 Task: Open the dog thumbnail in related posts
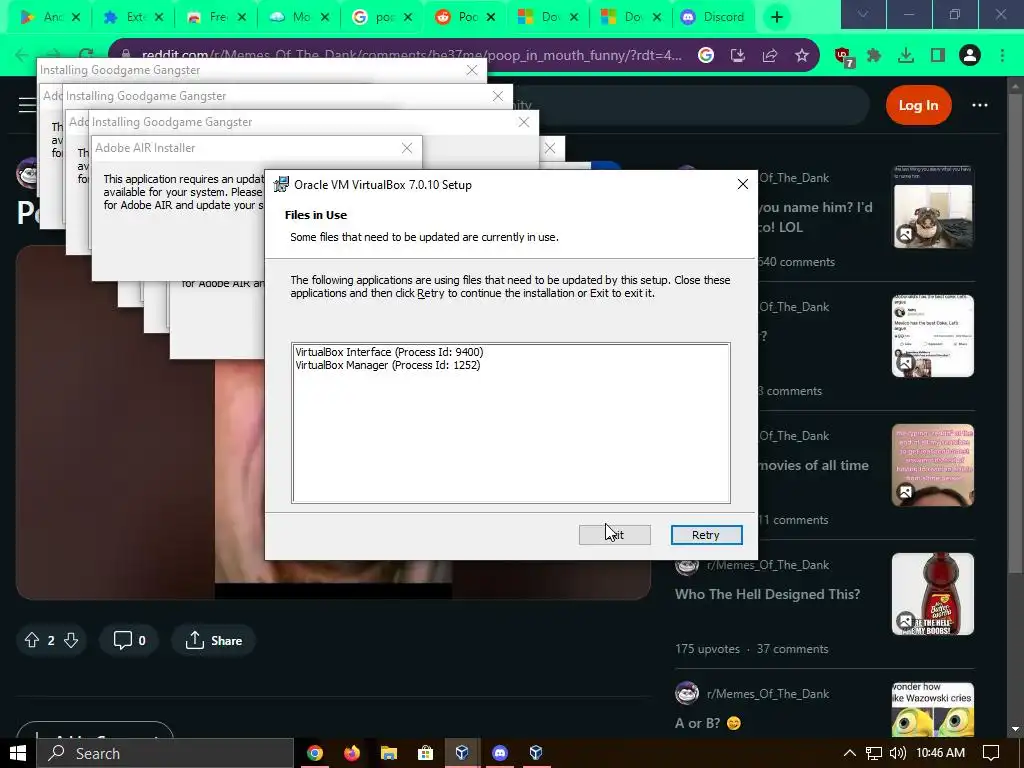(x=933, y=207)
